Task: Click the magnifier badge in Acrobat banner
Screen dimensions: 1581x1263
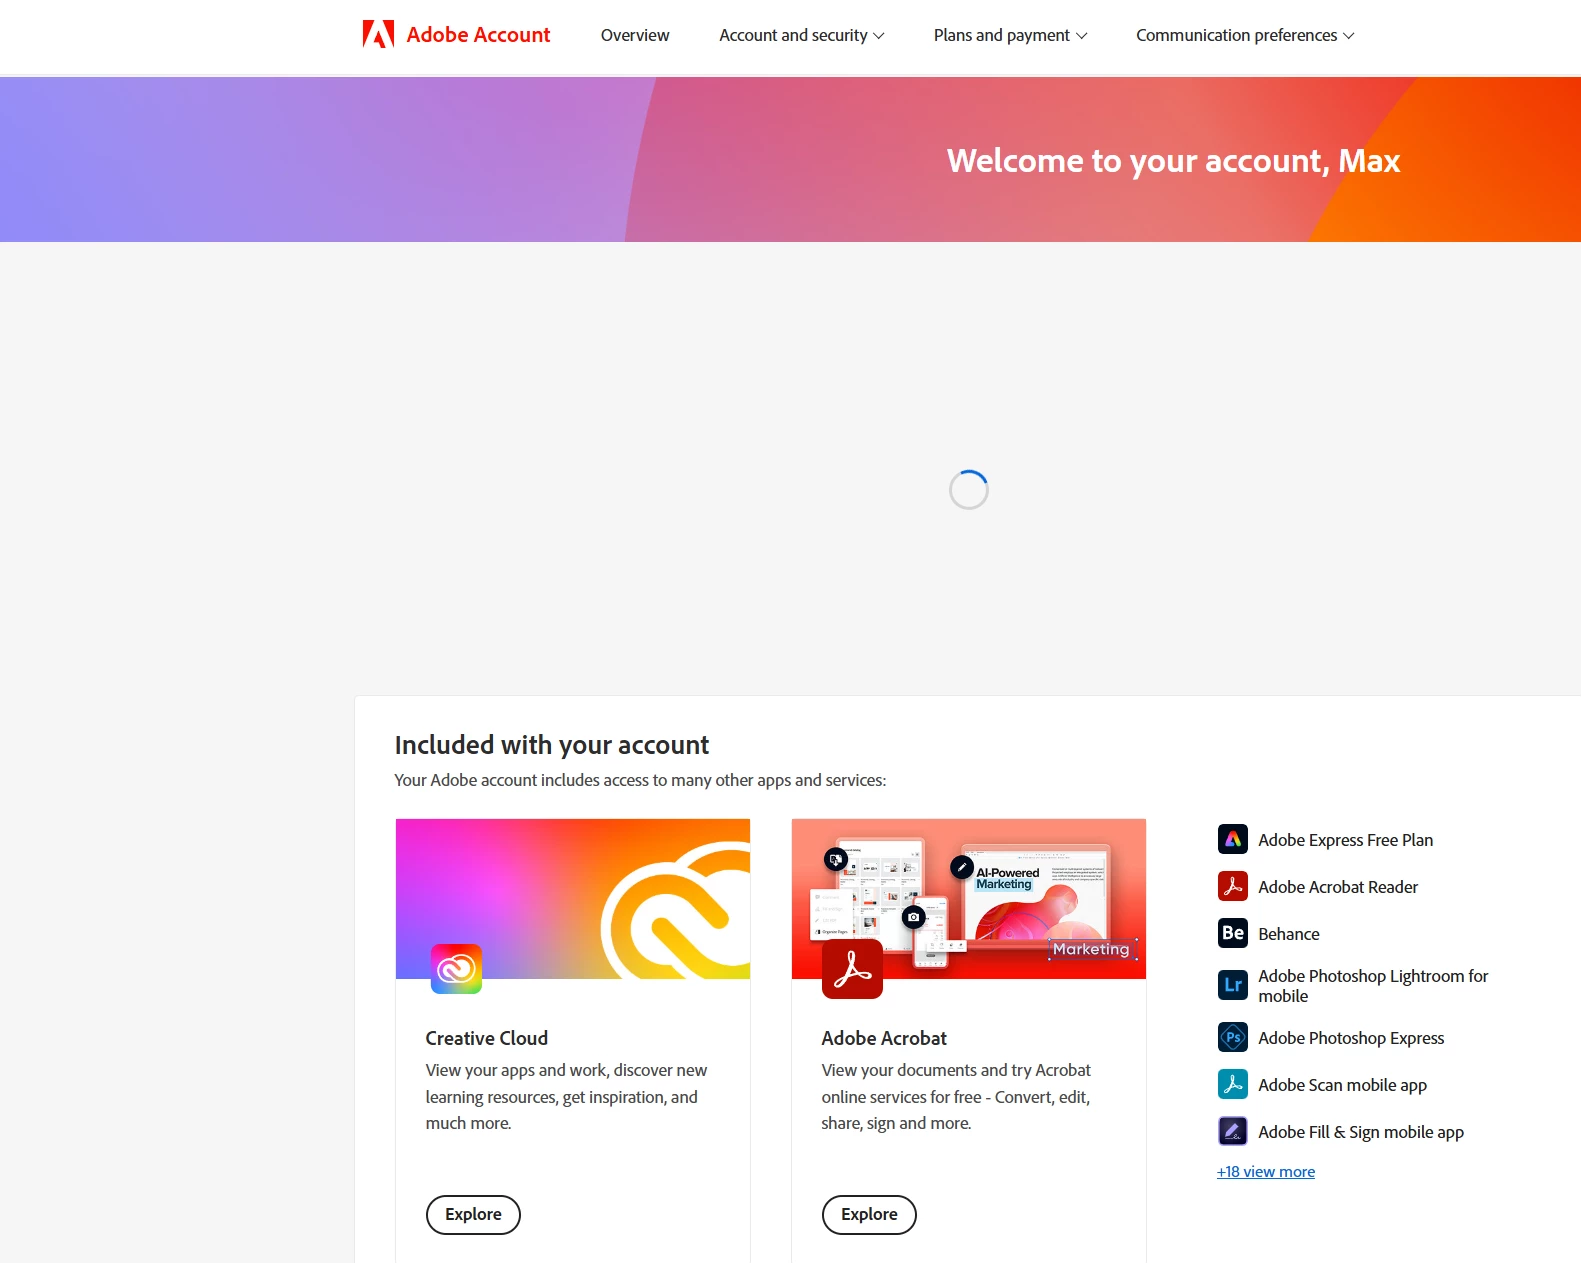Action: (x=836, y=859)
